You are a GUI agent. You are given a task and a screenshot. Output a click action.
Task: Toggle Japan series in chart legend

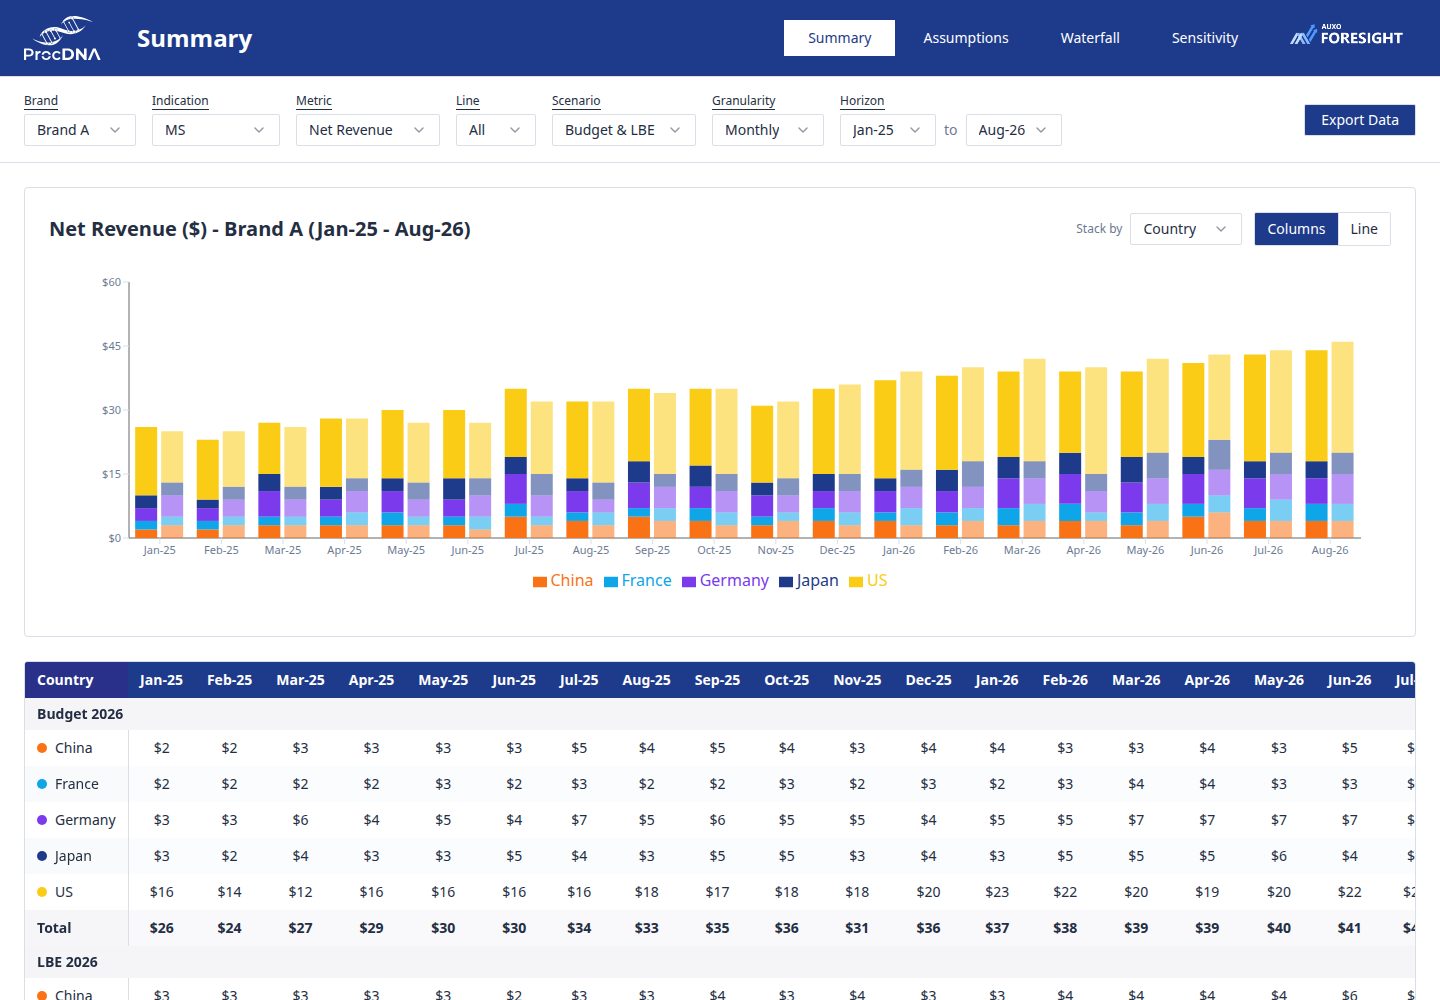tap(809, 581)
